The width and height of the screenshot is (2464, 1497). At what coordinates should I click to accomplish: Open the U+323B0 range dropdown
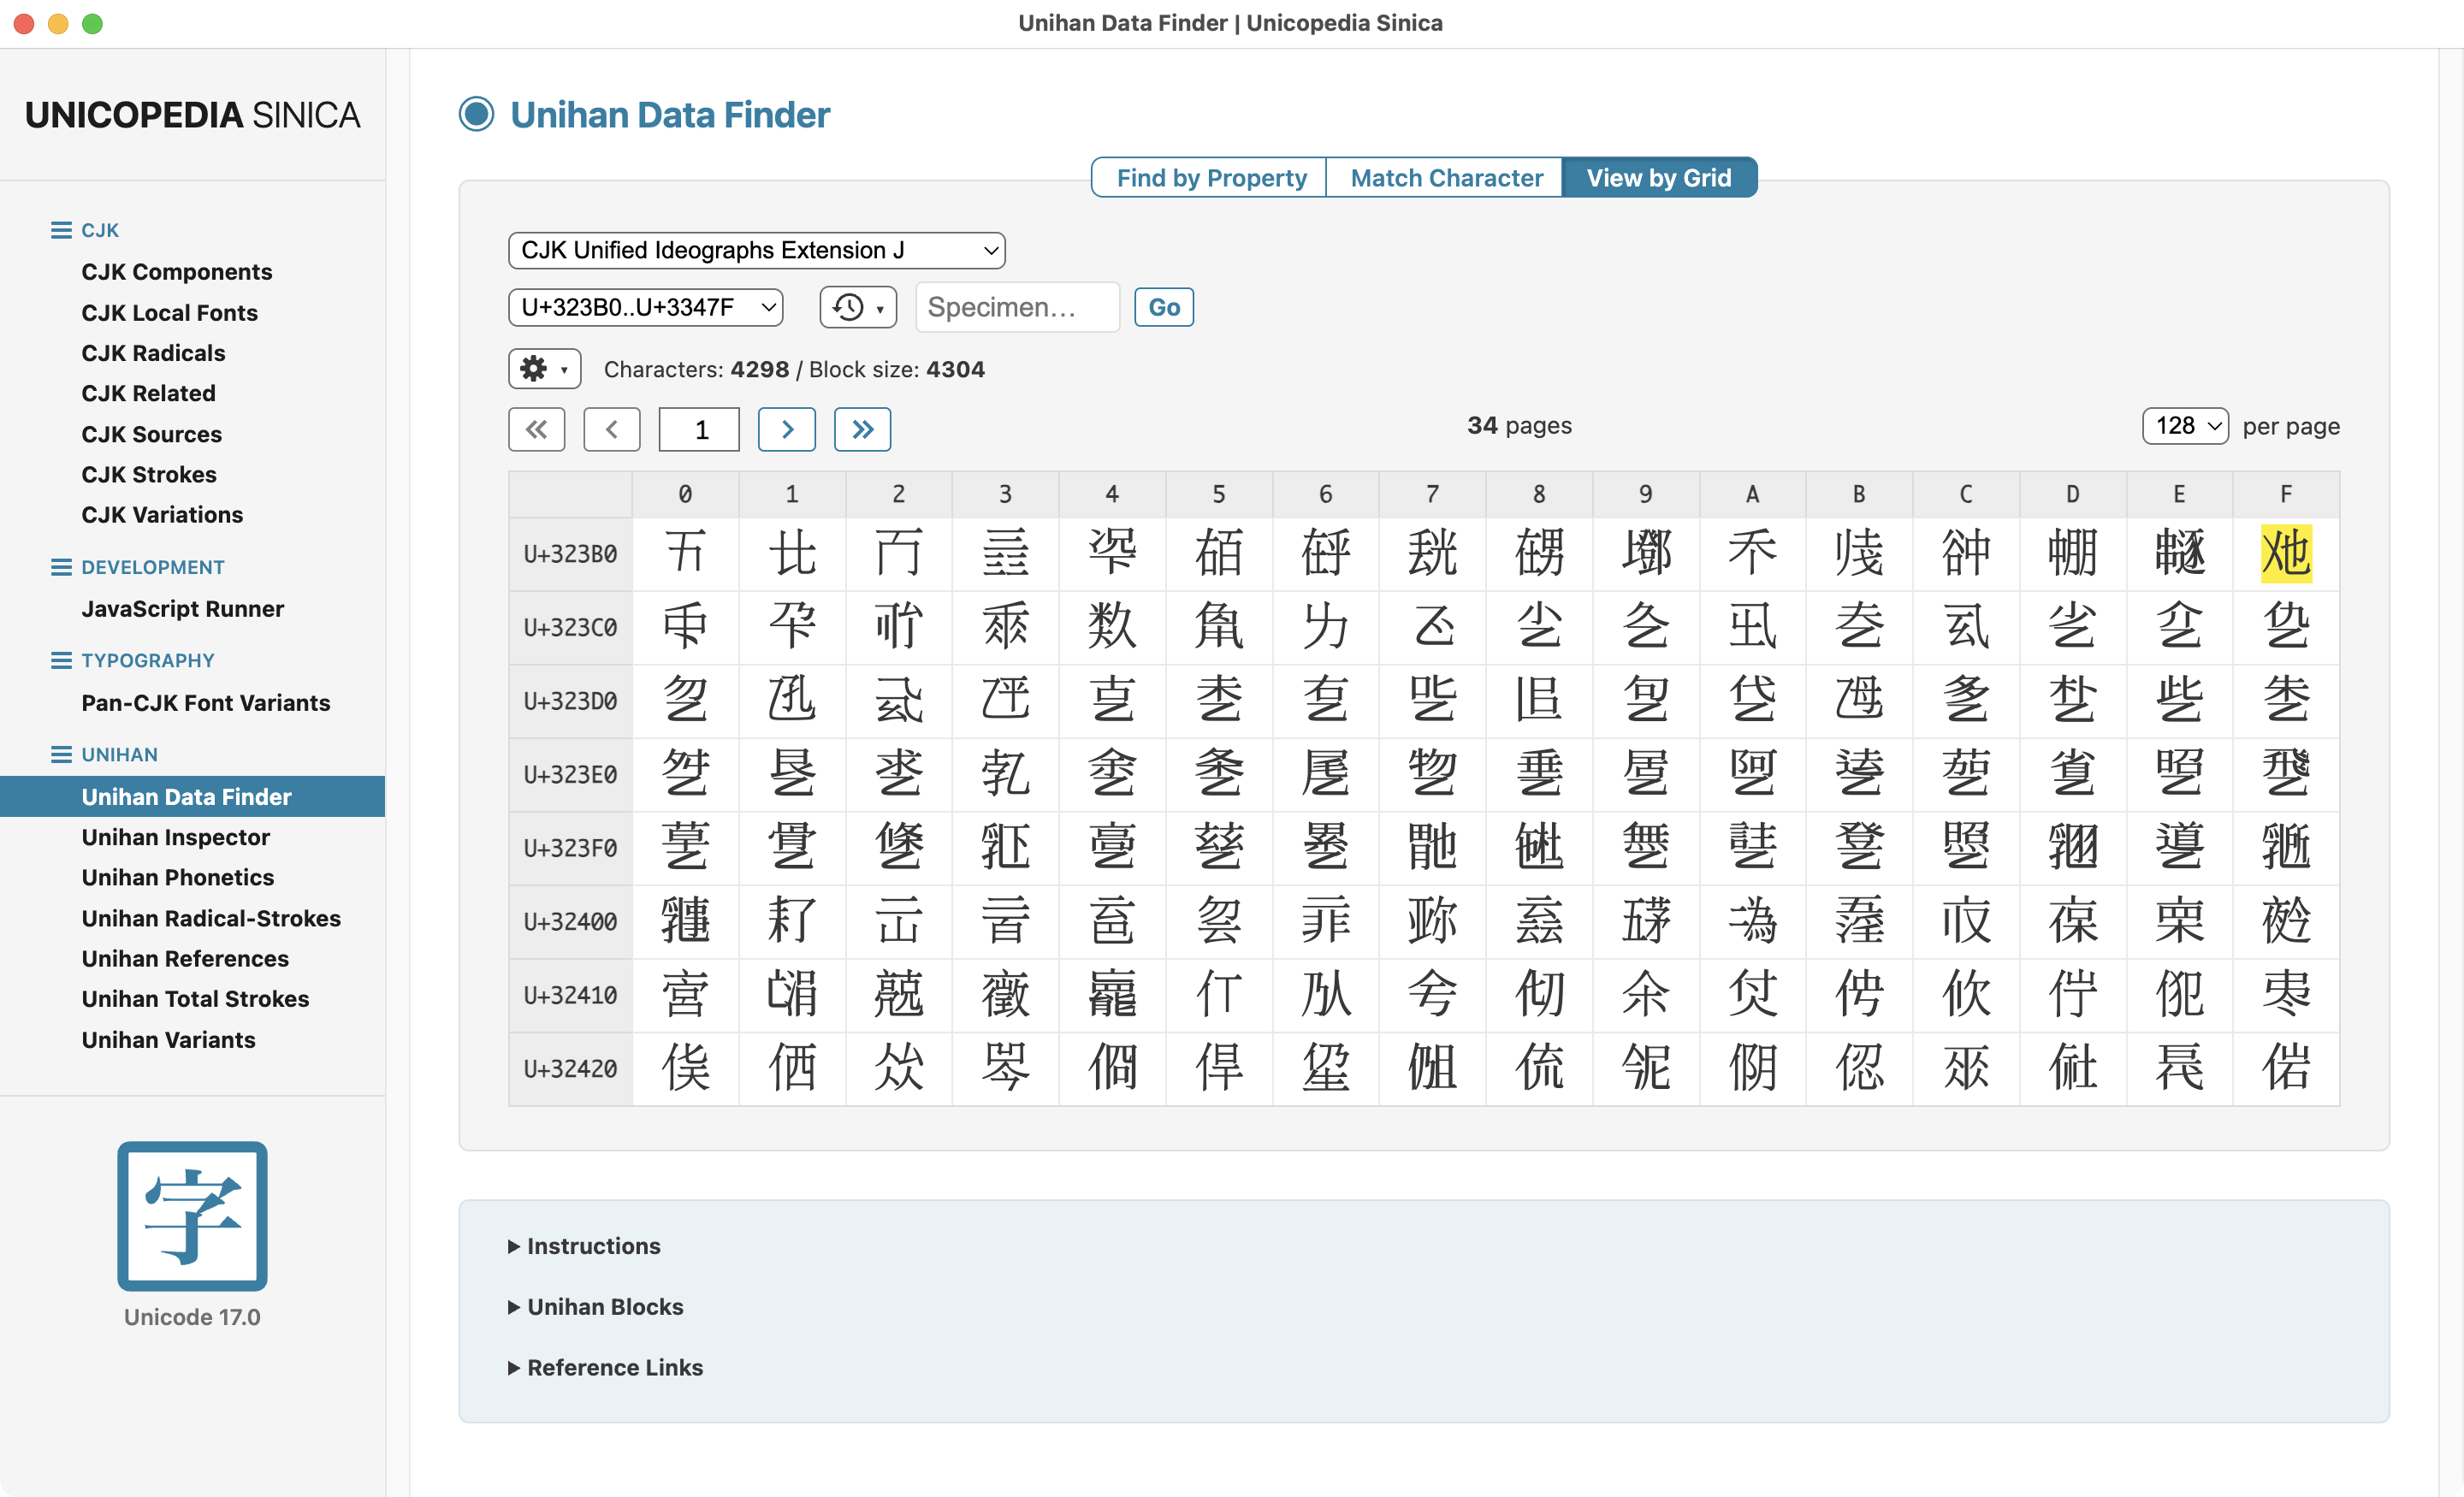(645, 307)
